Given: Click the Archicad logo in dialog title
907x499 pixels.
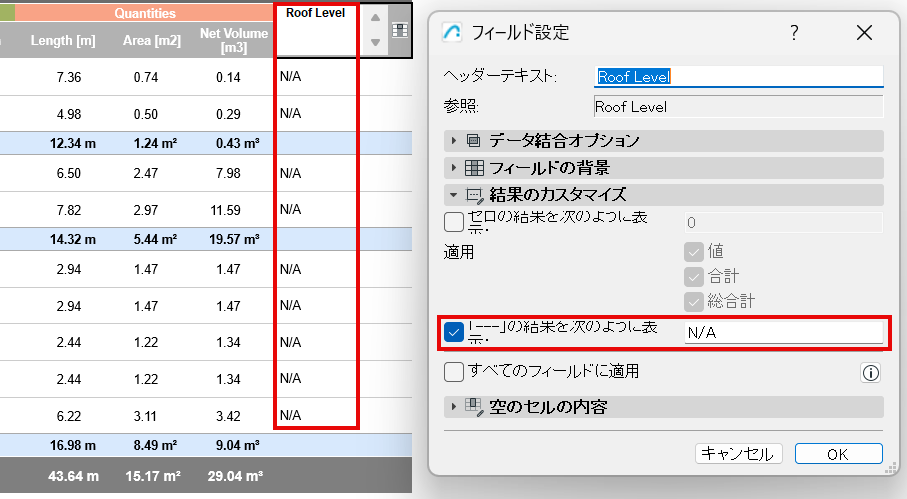Looking at the screenshot, I should pyautogui.click(x=452, y=32).
